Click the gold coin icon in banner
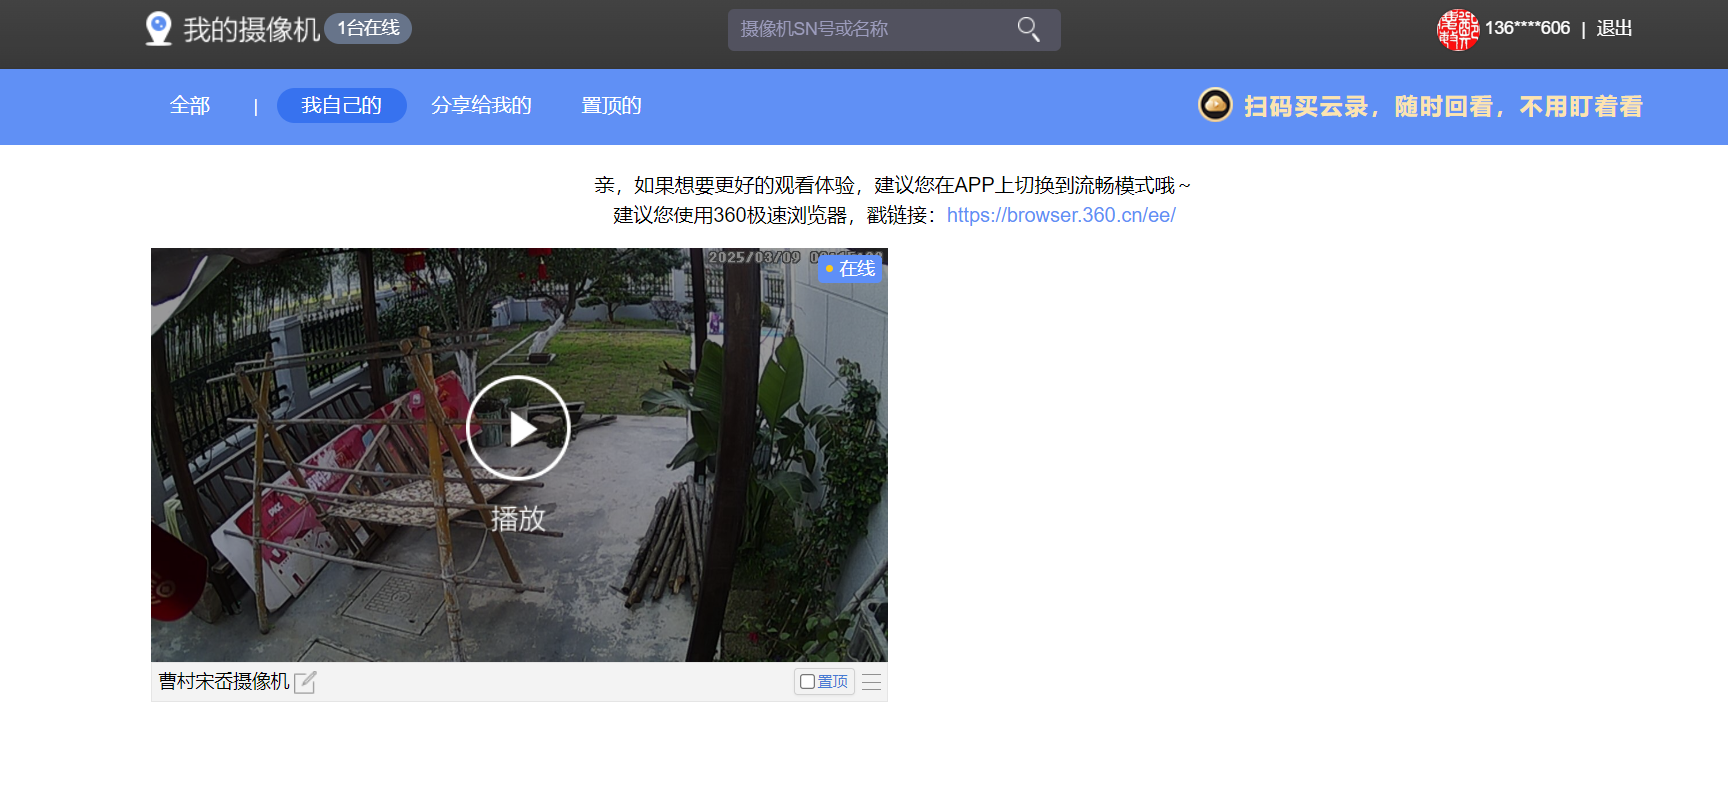 point(1215,105)
